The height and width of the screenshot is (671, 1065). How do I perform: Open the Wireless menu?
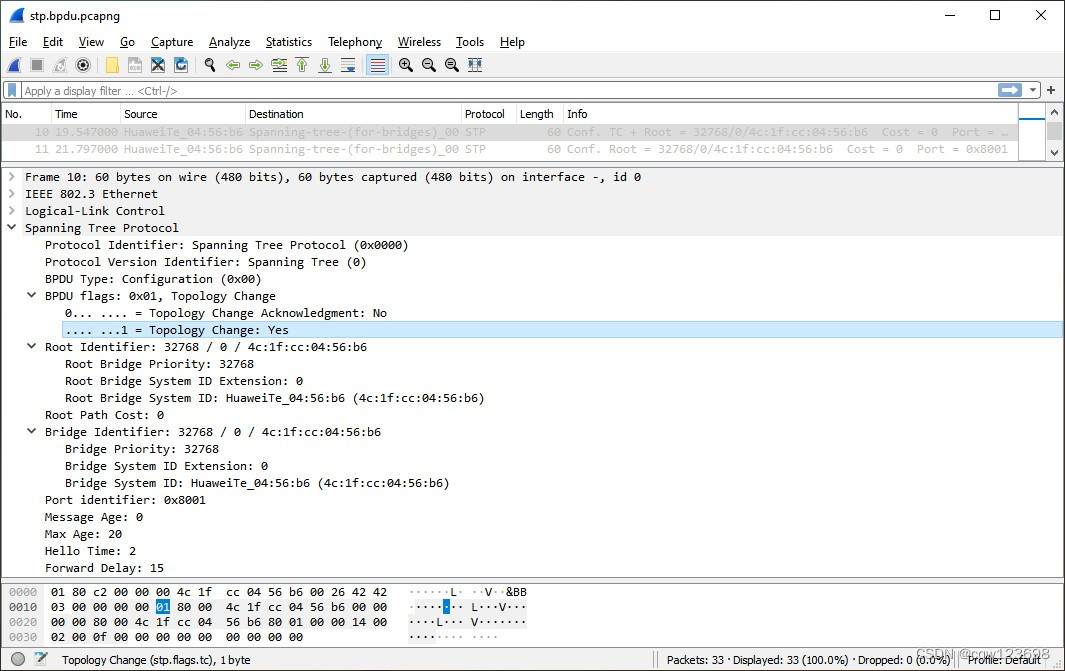419,42
